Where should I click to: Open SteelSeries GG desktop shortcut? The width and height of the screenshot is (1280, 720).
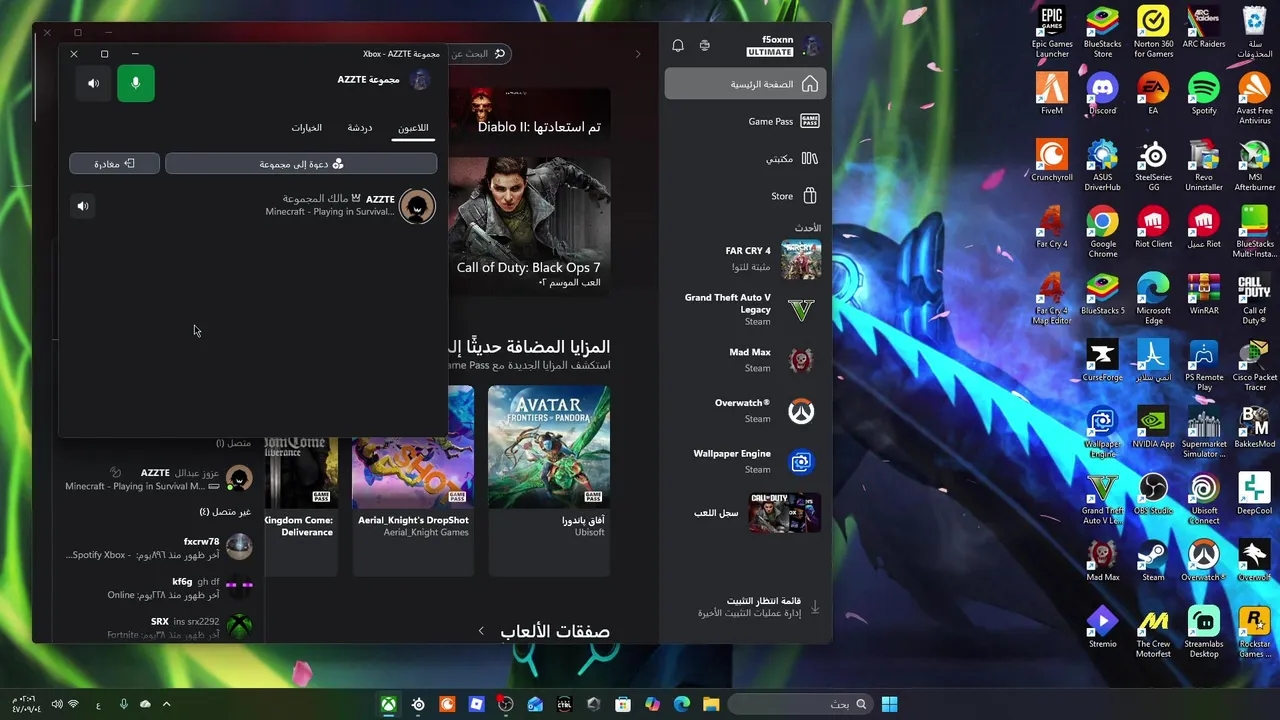tap(1153, 165)
